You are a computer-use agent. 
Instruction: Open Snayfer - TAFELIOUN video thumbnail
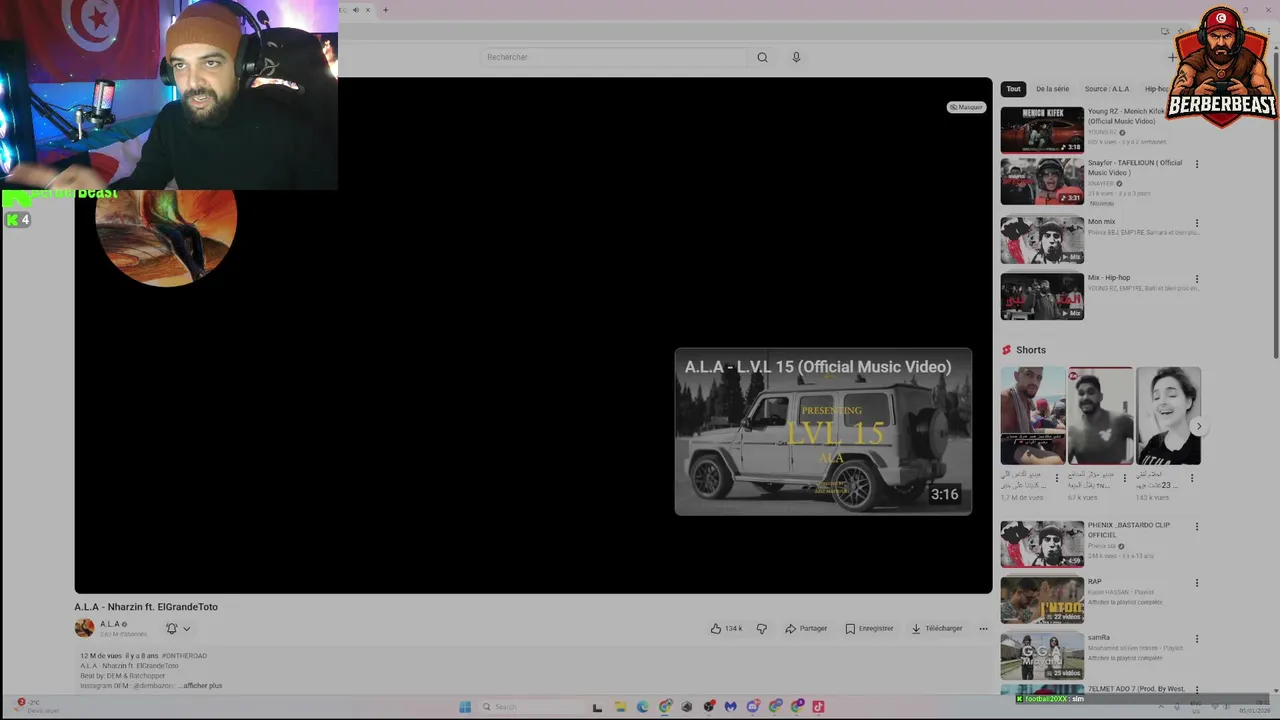coord(1042,181)
